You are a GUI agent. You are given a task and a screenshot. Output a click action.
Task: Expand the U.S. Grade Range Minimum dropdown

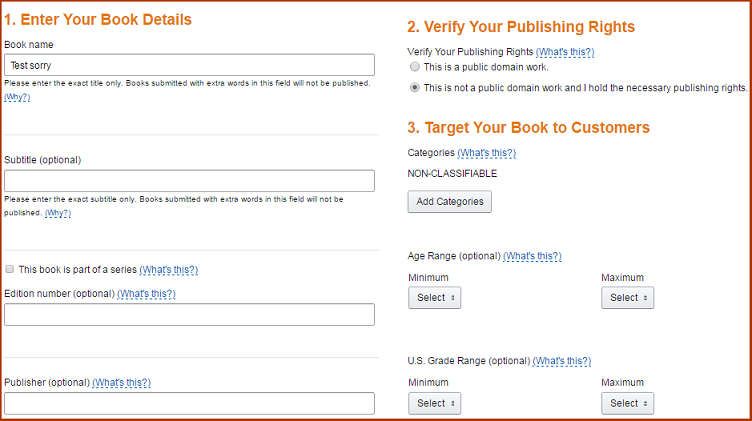pyautogui.click(x=435, y=403)
